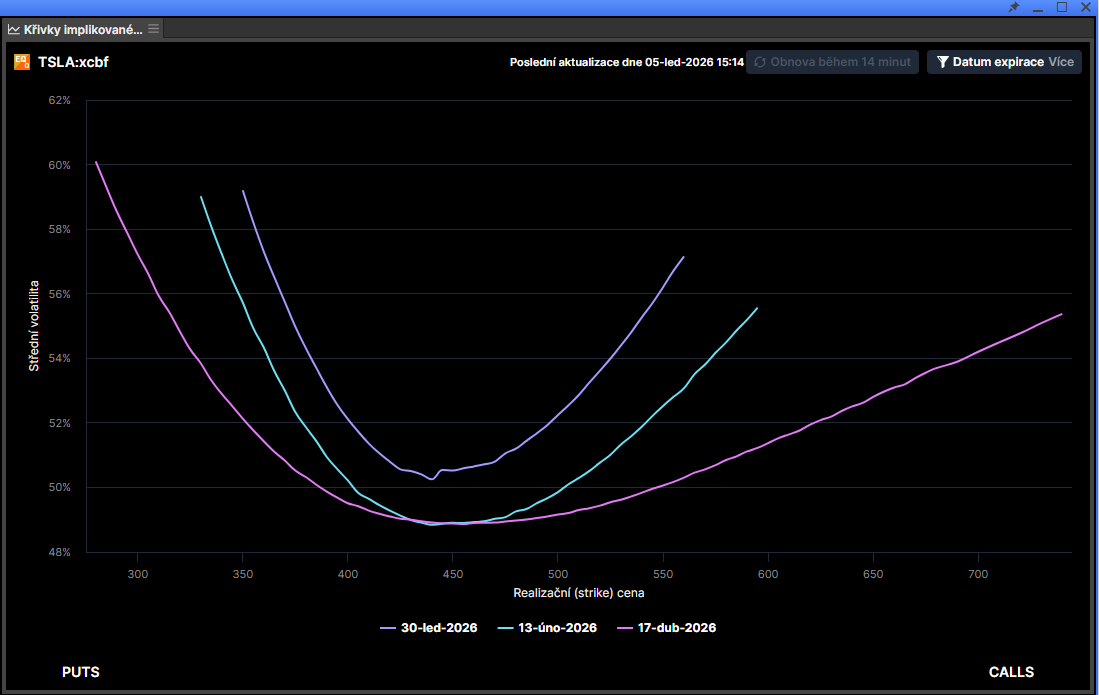Click the Poslední aktualizace timestamp

pos(627,62)
